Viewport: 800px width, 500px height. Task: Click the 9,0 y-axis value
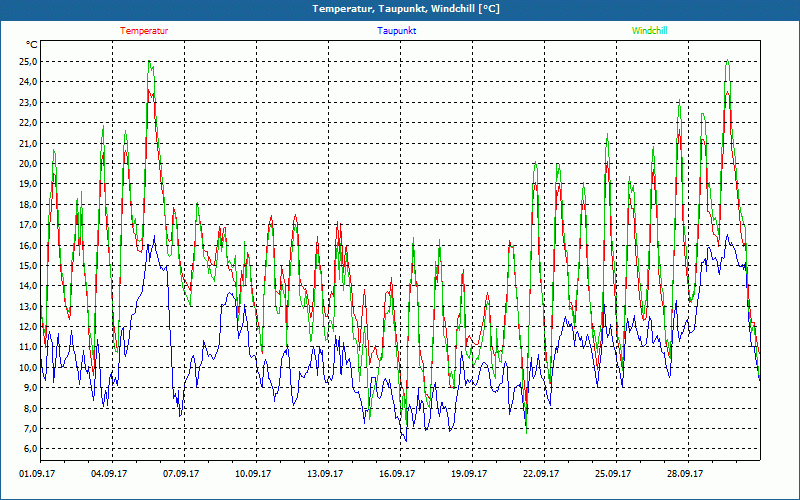click(x=31, y=388)
